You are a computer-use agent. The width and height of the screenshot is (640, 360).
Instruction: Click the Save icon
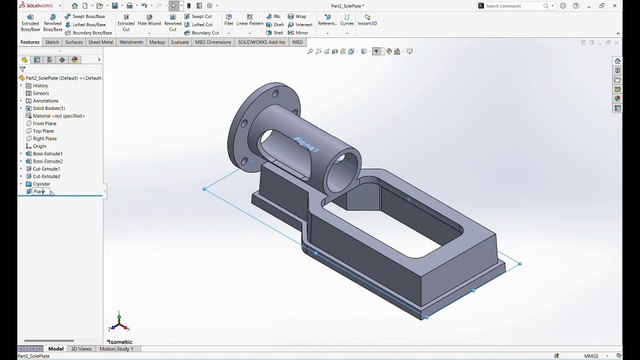115,6
